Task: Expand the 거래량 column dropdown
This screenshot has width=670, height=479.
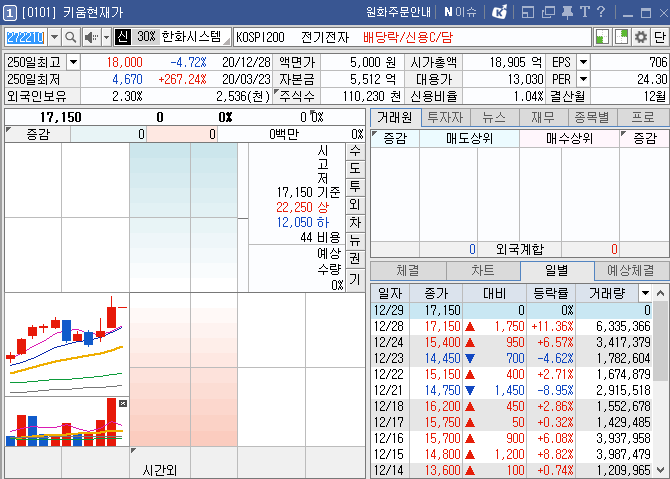Action: tap(645, 293)
